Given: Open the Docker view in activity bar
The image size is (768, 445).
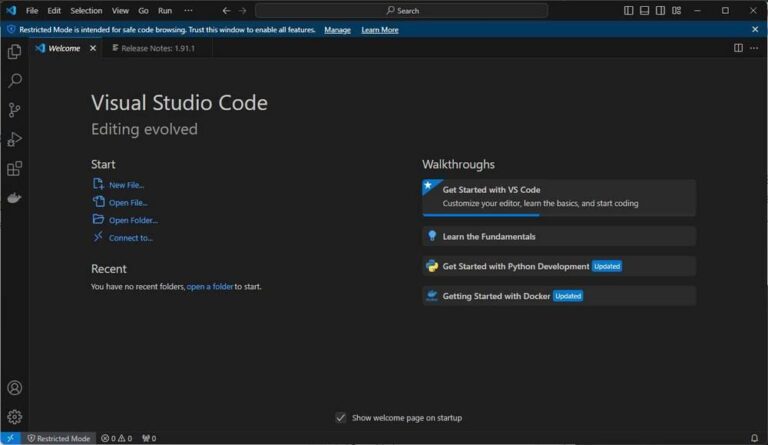Looking at the screenshot, I should pyautogui.click(x=15, y=198).
